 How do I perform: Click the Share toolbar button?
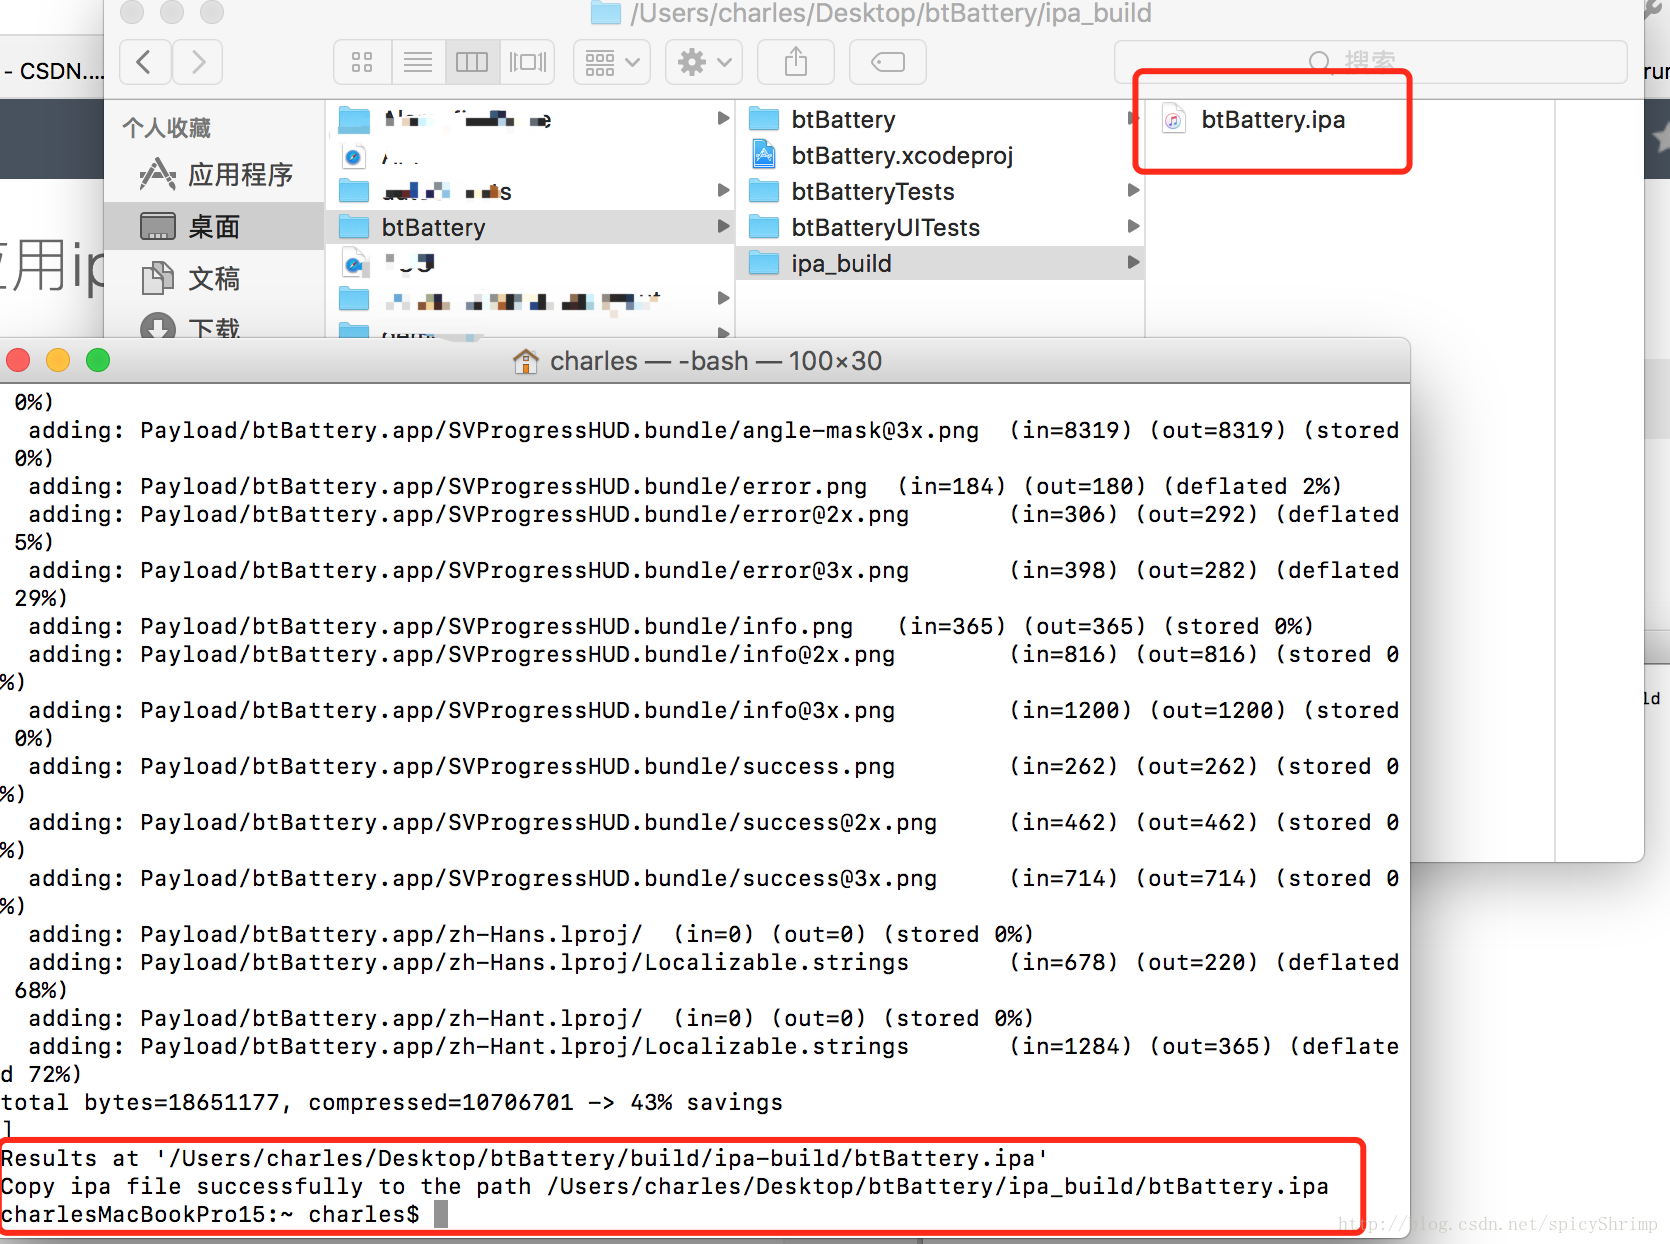tap(796, 62)
